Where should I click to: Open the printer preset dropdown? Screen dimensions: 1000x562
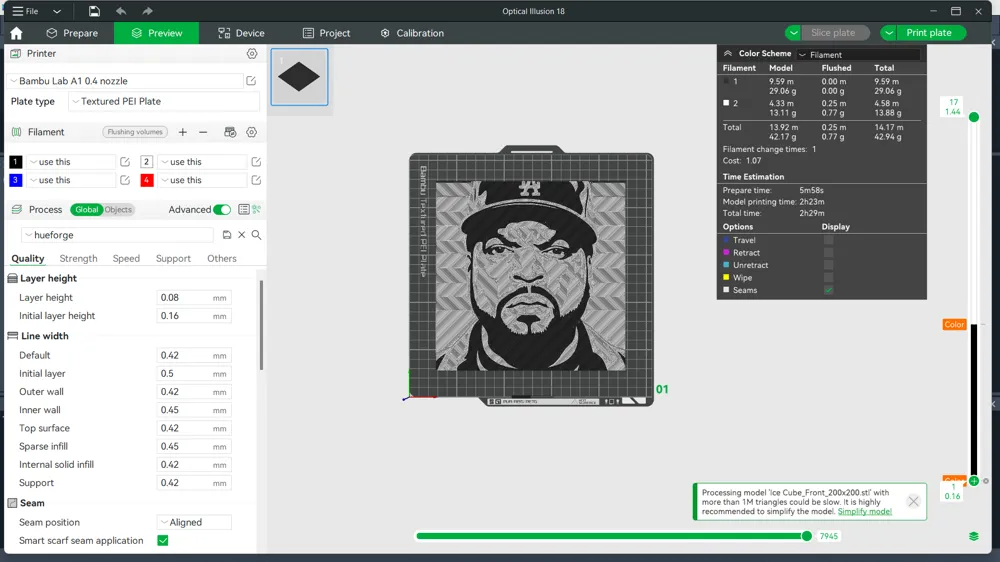125,81
